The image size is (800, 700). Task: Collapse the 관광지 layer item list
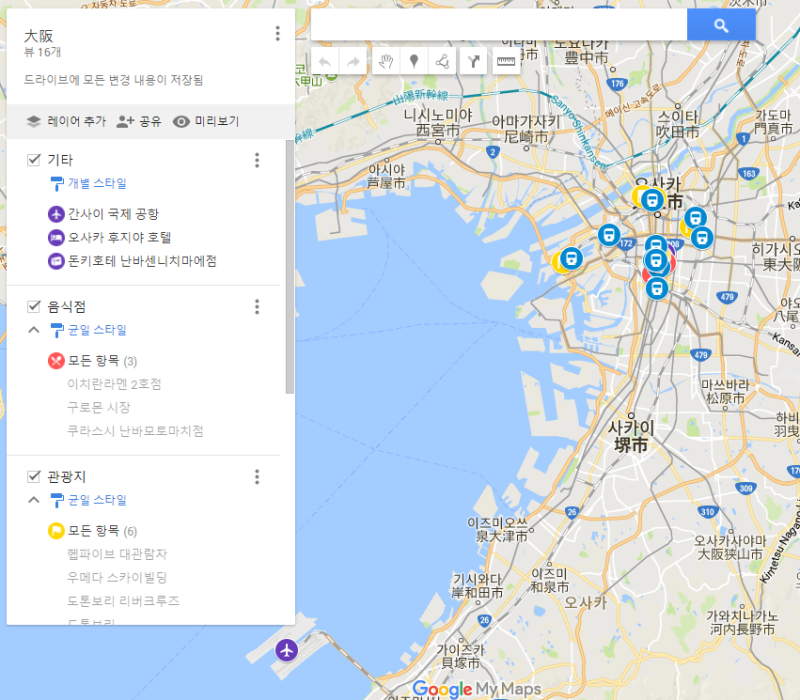click(34, 499)
